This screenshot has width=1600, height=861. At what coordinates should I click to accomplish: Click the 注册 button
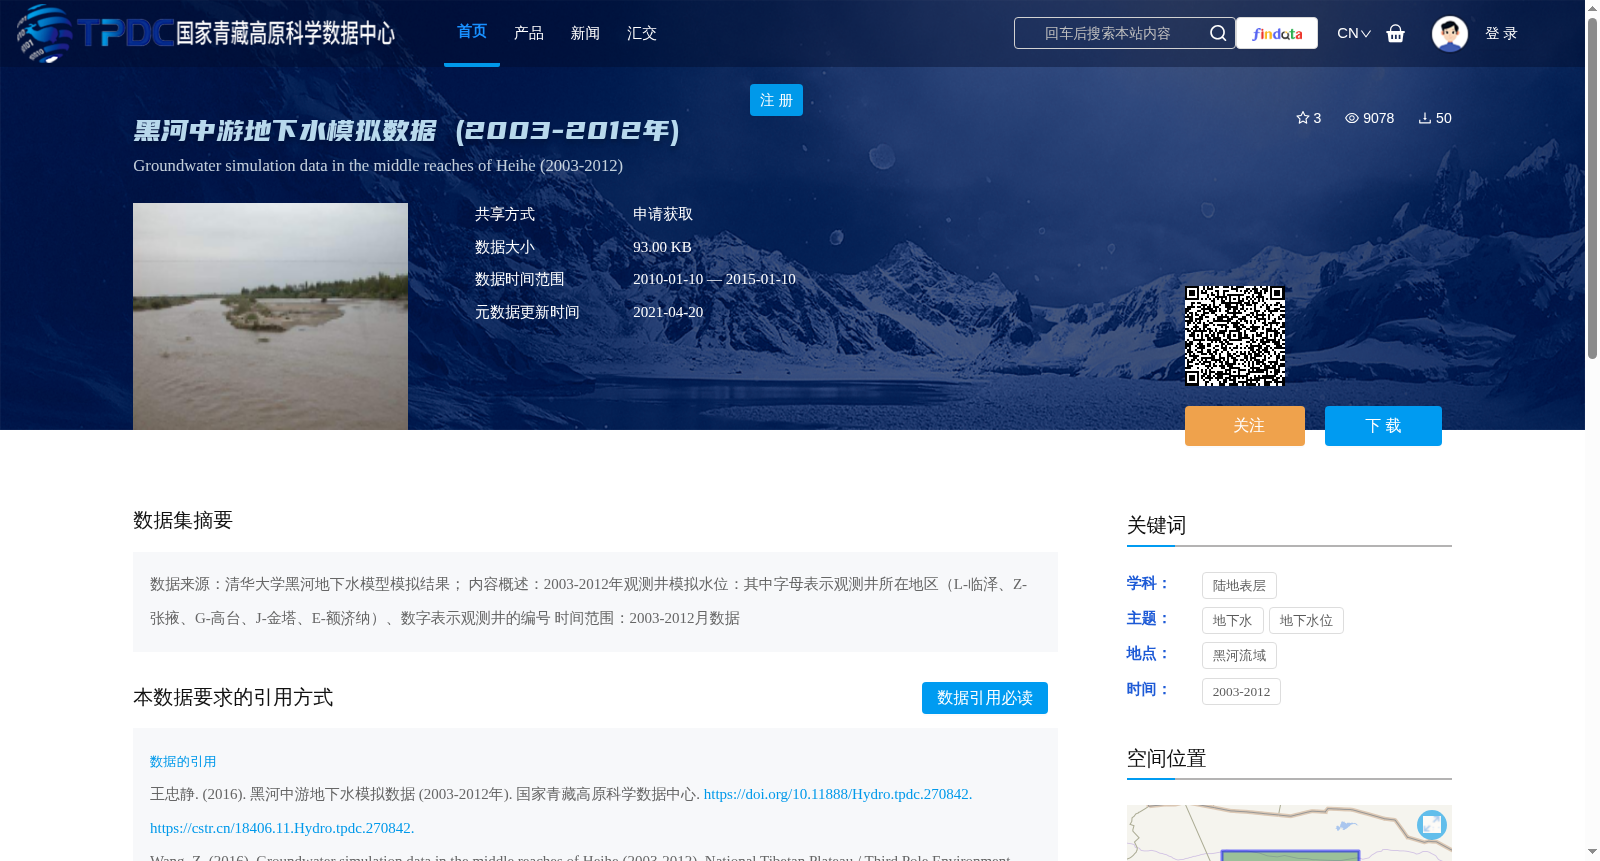click(776, 100)
